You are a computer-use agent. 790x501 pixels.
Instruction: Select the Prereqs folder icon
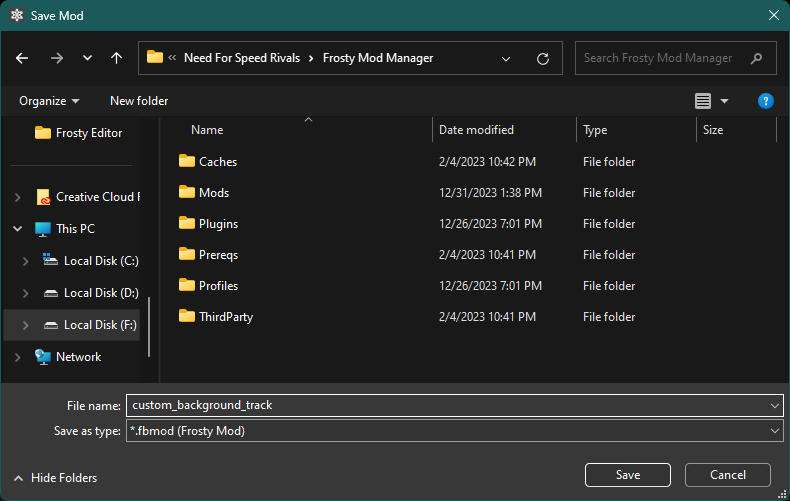[187, 254]
